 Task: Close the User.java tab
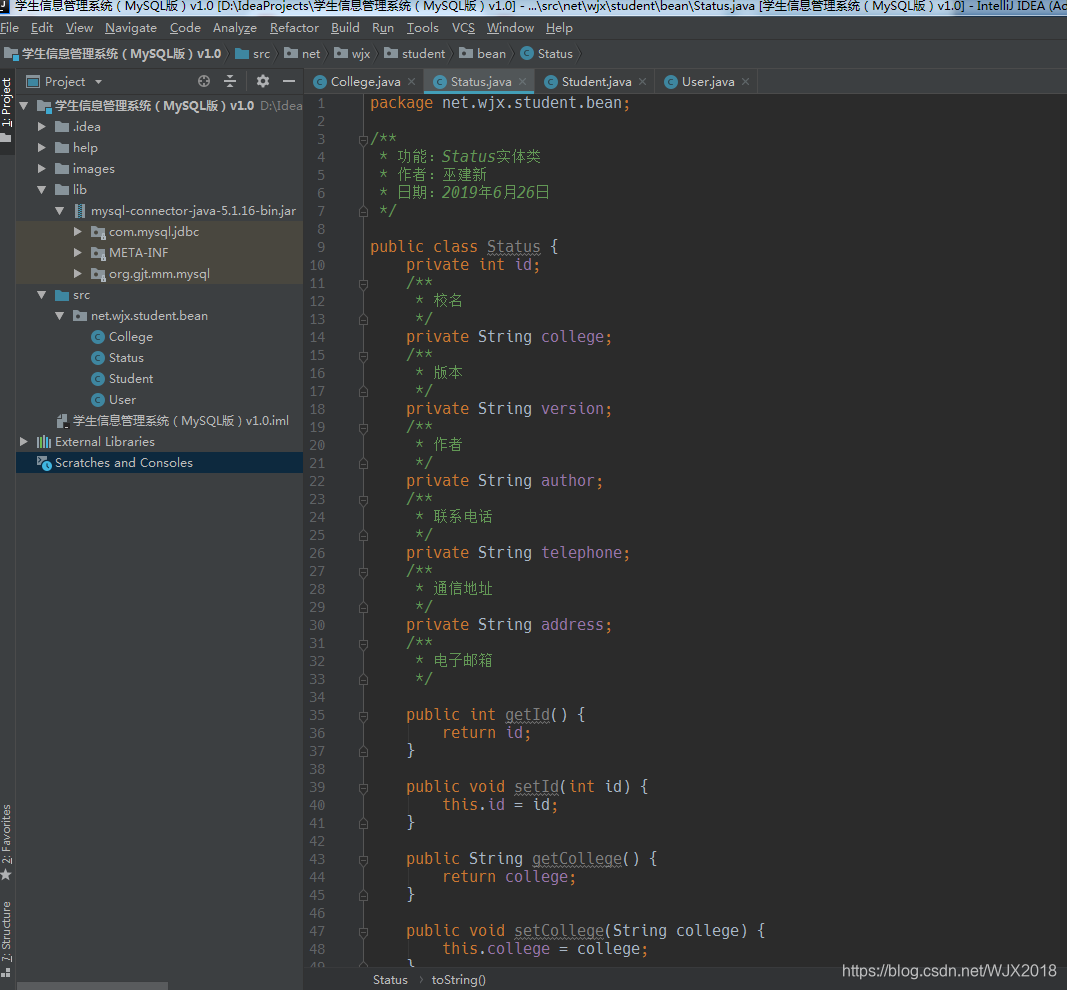click(746, 82)
